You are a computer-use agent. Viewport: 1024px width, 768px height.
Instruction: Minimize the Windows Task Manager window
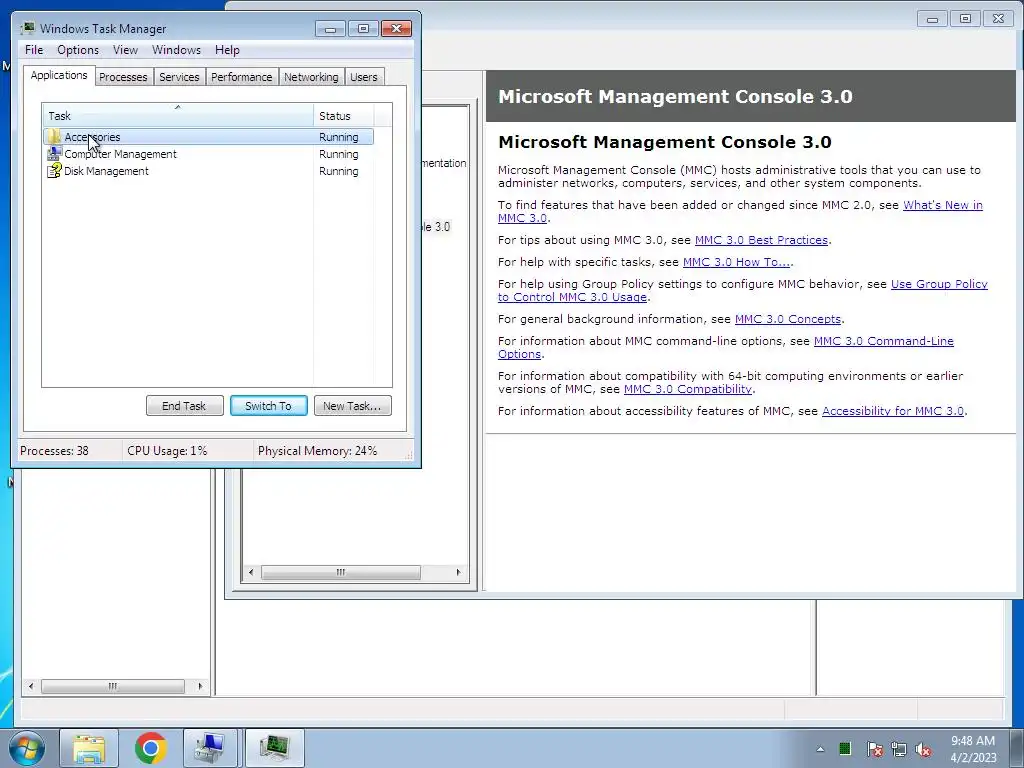tap(330, 29)
